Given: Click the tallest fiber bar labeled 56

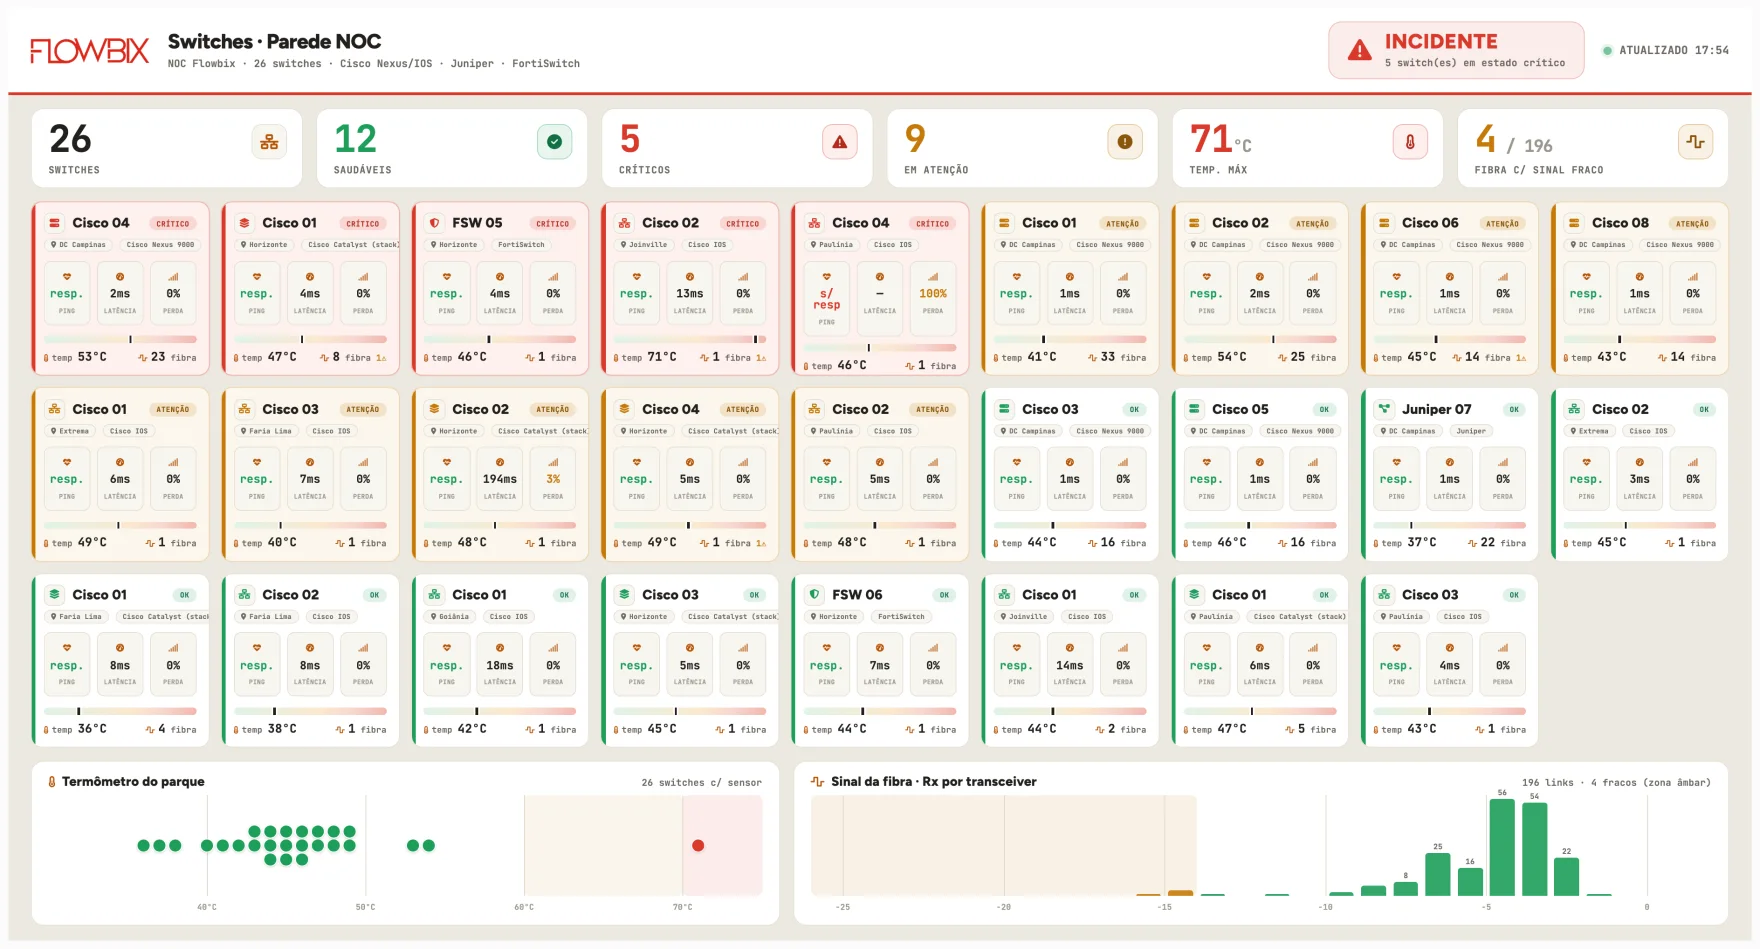Looking at the screenshot, I should click(x=1502, y=847).
